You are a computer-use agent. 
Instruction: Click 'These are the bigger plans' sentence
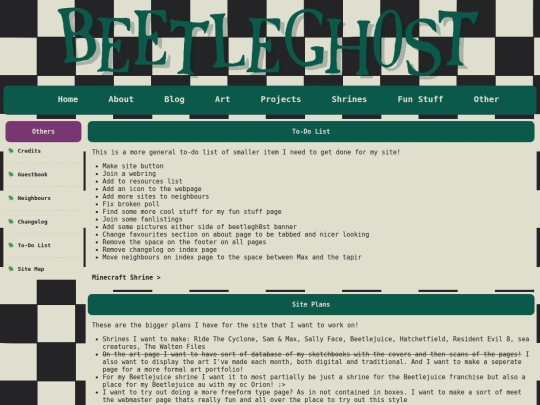coord(225,325)
